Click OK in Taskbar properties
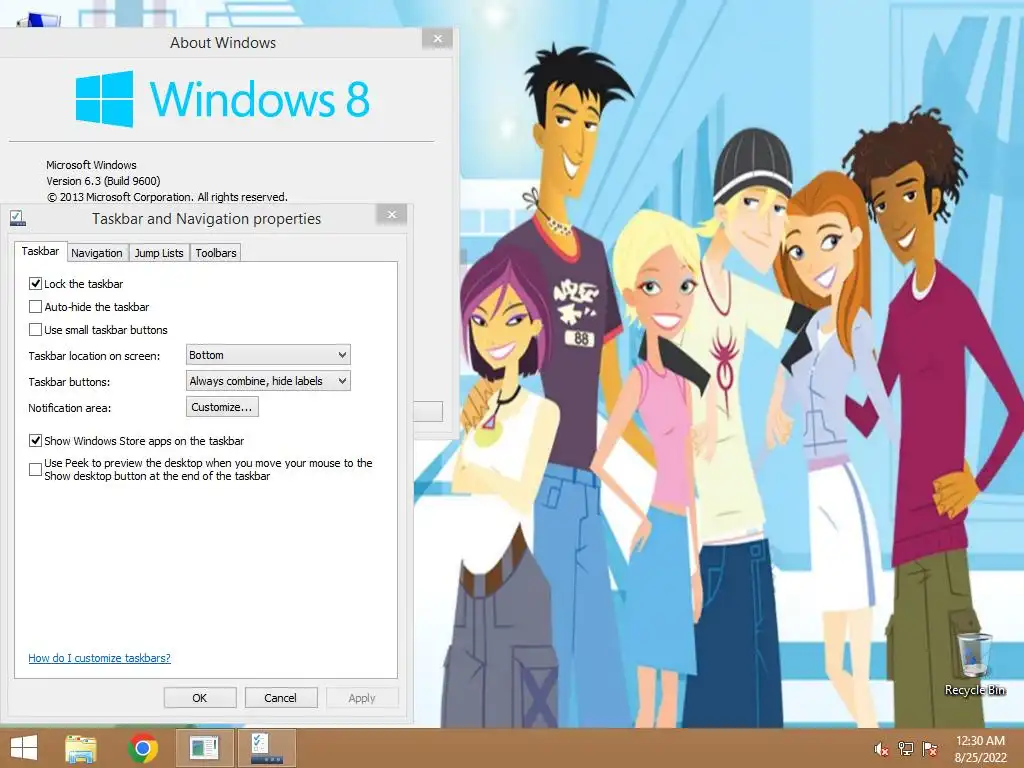The image size is (1024, 768). 200,697
